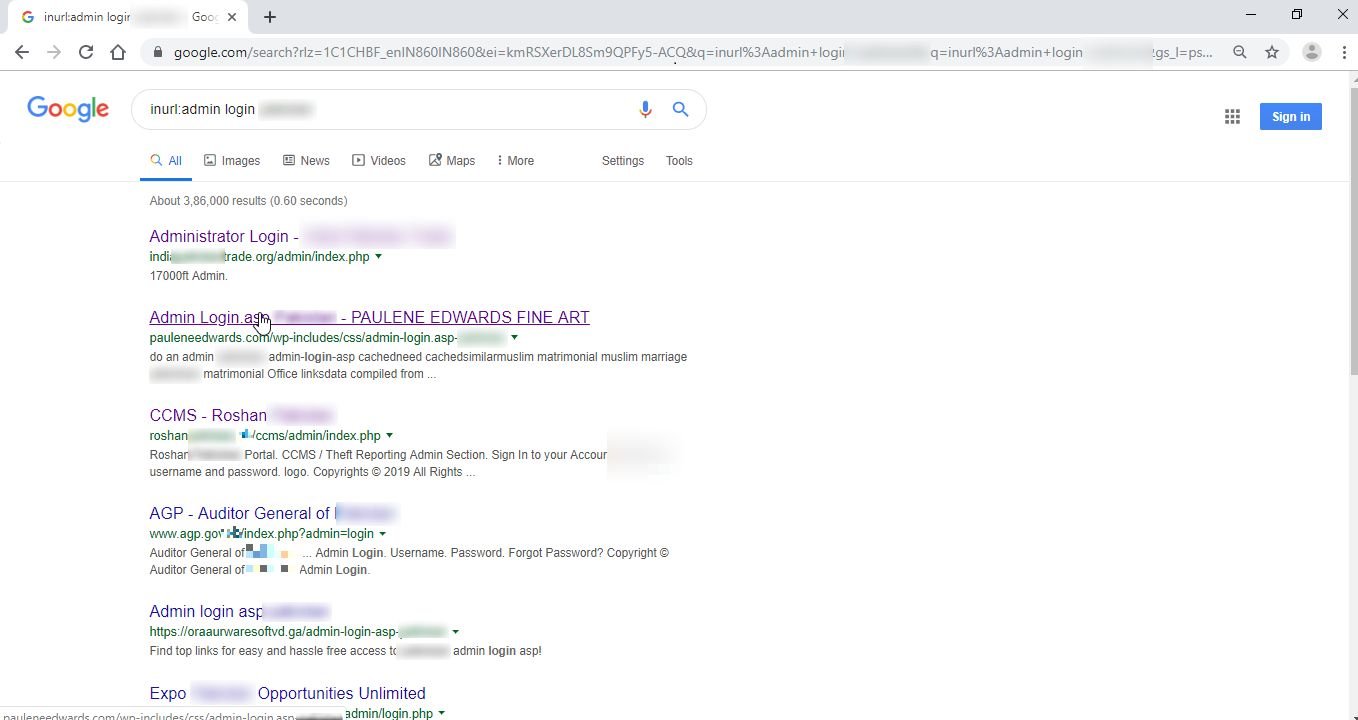Image resolution: width=1358 pixels, height=720 pixels.
Task: Minimize the Chrome window
Action: 1251,15
